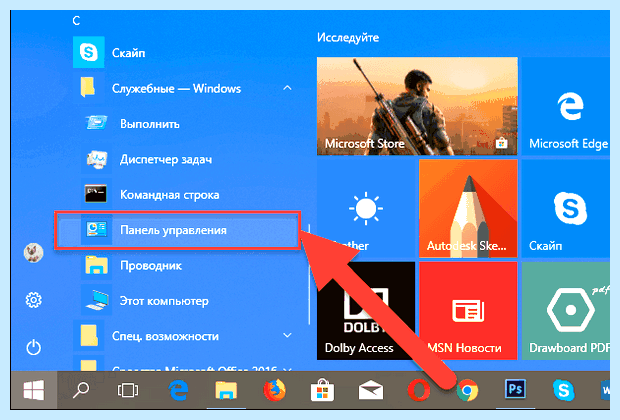Open Task View on the taskbar
This screenshot has height=420, width=620.
pos(128,390)
